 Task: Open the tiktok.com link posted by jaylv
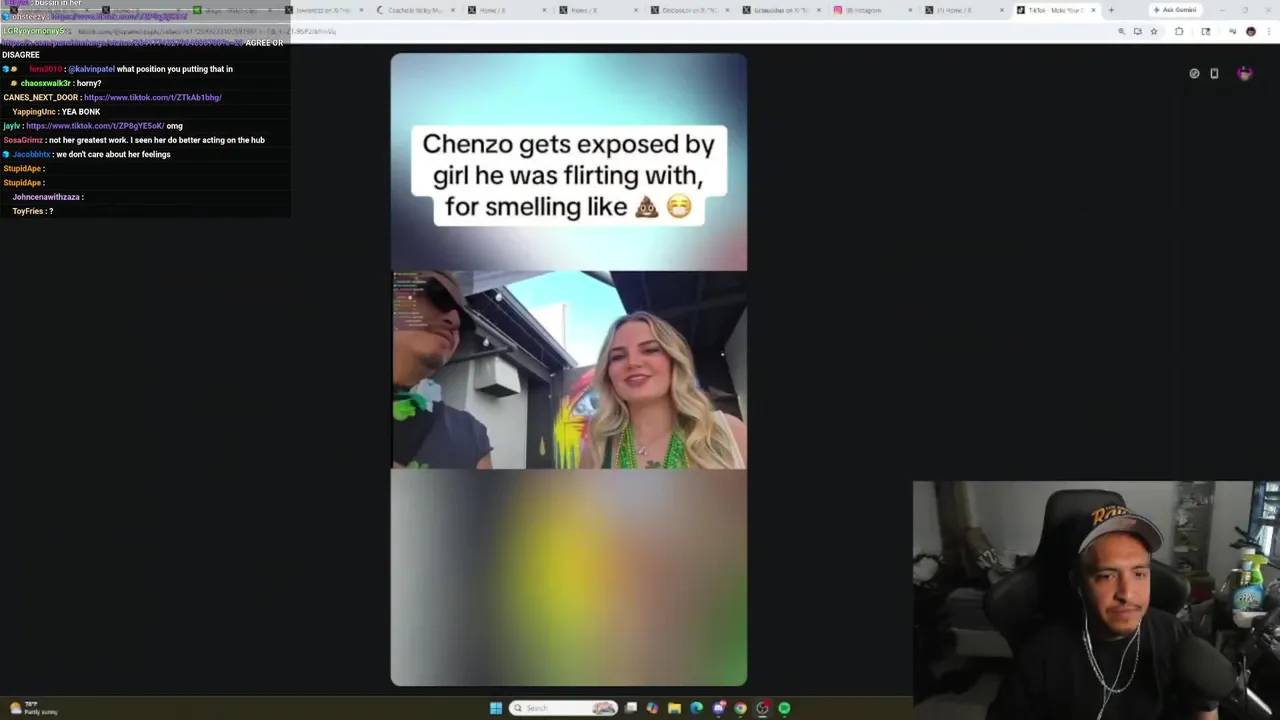[95, 126]
